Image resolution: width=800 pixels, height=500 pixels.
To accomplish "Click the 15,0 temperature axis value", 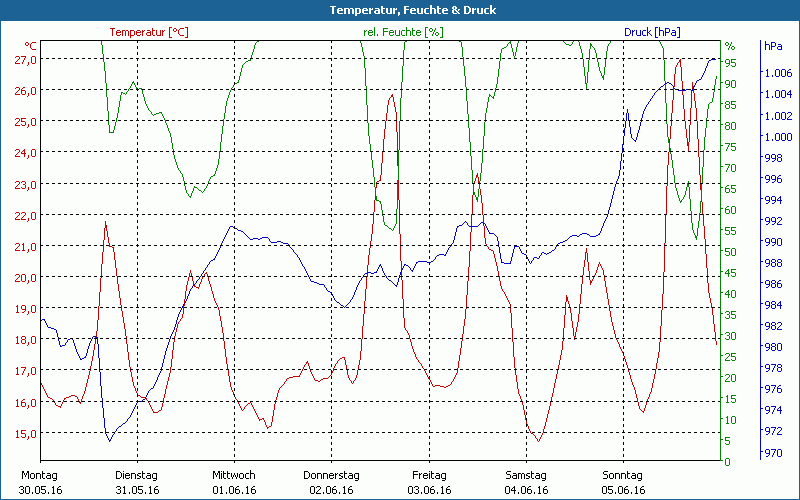I will (x=25, y=433).
